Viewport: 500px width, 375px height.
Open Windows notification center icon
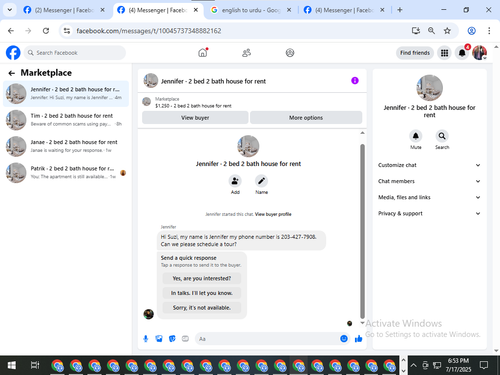coord(484,365)
